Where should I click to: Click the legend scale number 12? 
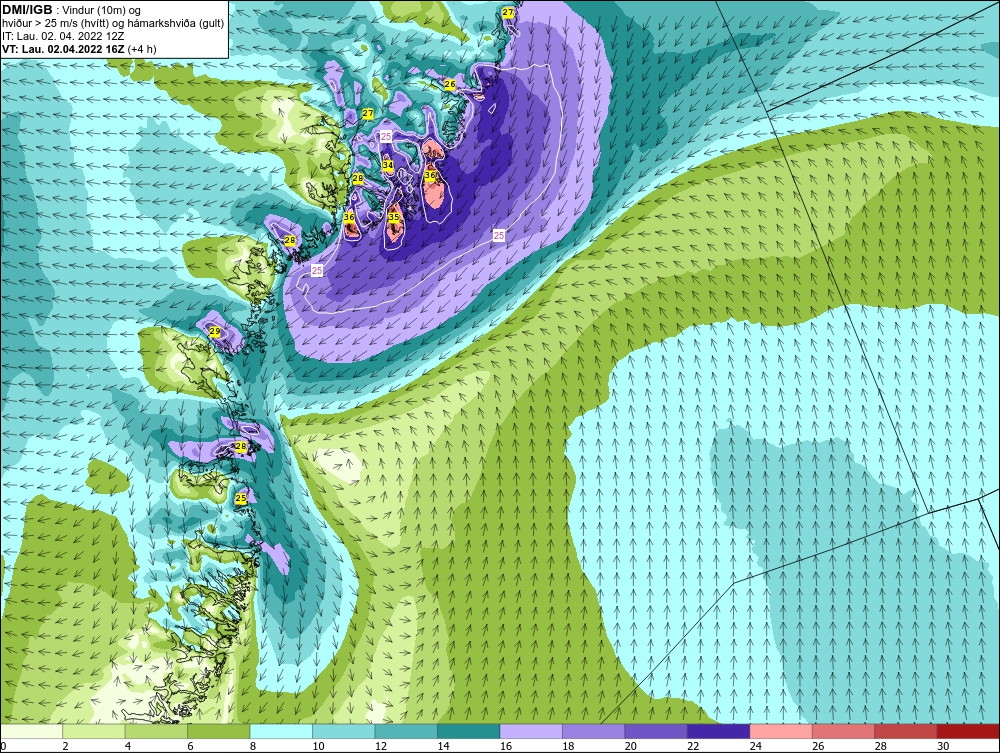point(381,746)
